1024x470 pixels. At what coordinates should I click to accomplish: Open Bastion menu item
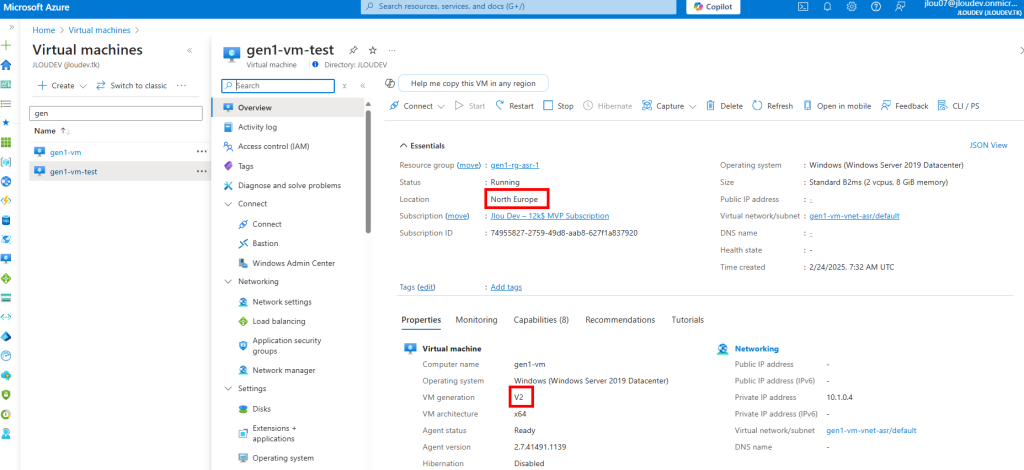265,243
